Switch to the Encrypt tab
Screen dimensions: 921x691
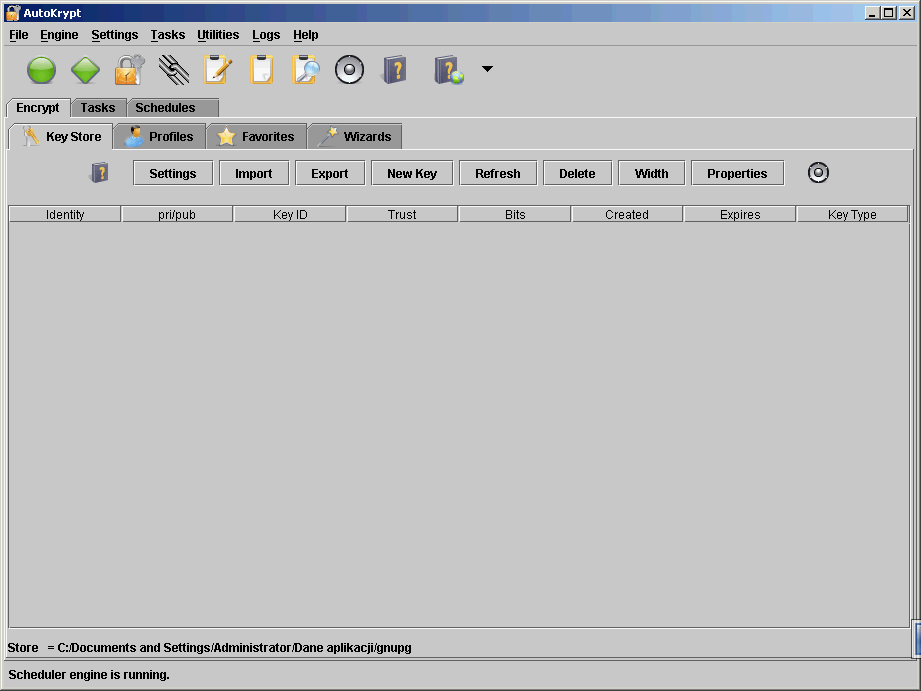38,108
